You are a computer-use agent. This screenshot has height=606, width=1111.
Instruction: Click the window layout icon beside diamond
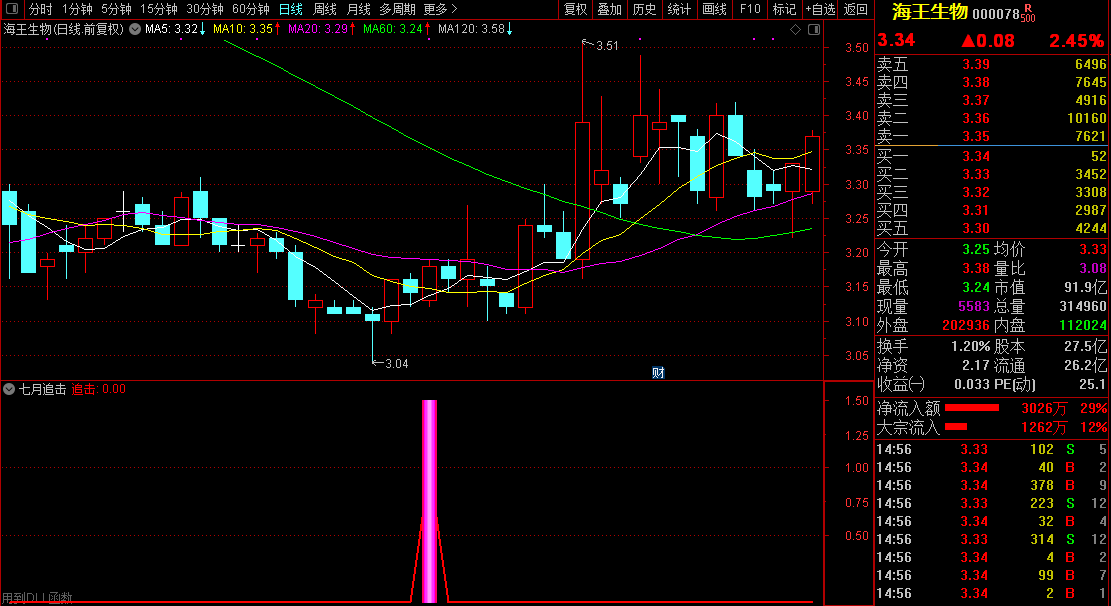pos(812,30)
